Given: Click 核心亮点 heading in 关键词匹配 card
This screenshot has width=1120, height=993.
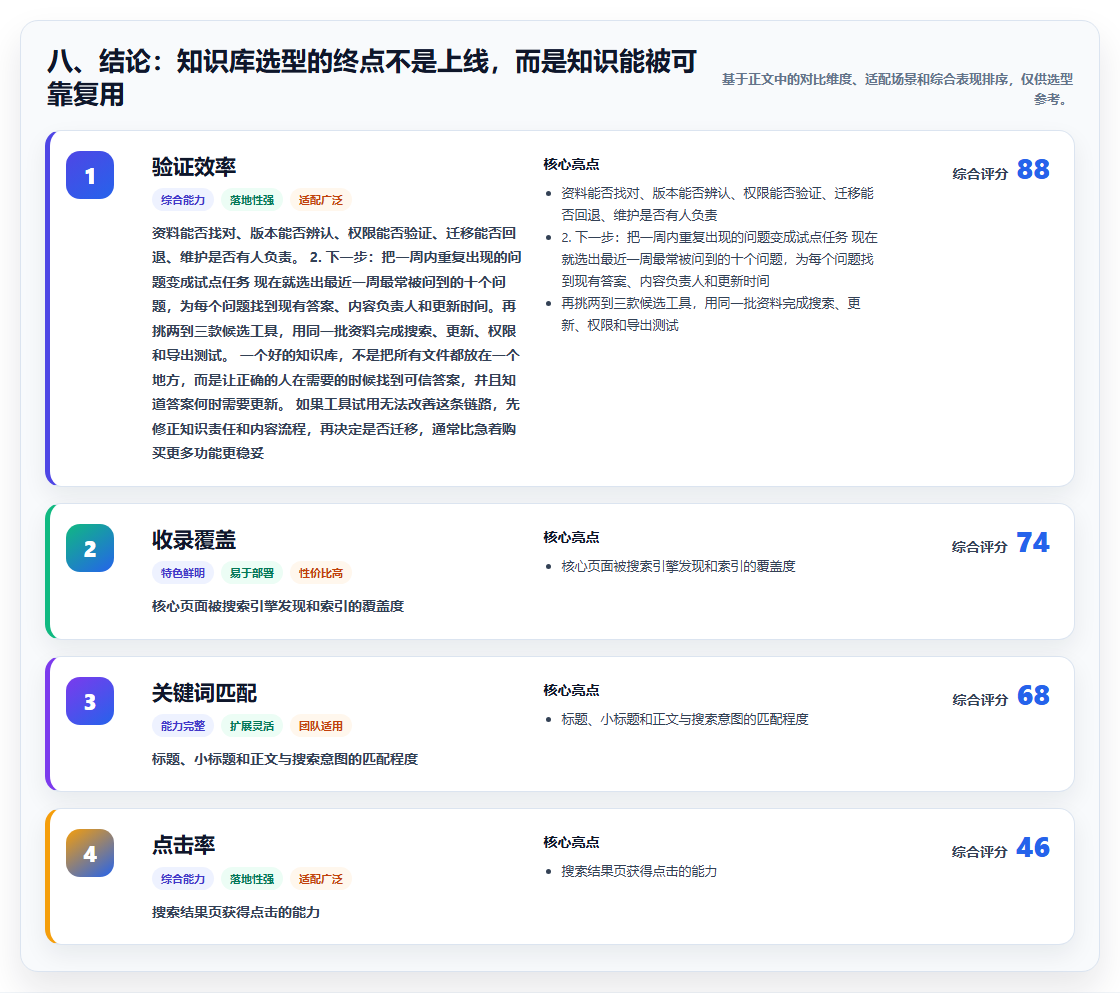Looking at the screenshot, I should point(571,690).
